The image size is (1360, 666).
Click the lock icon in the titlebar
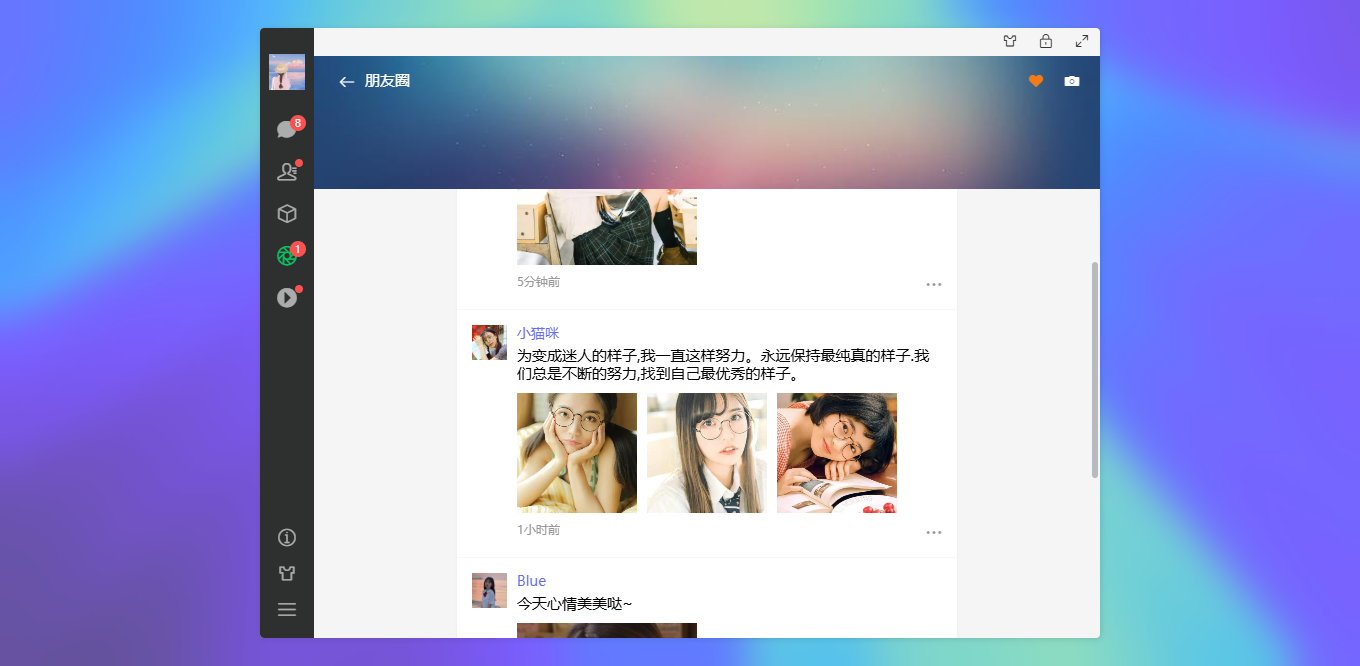coord(1046,41)
